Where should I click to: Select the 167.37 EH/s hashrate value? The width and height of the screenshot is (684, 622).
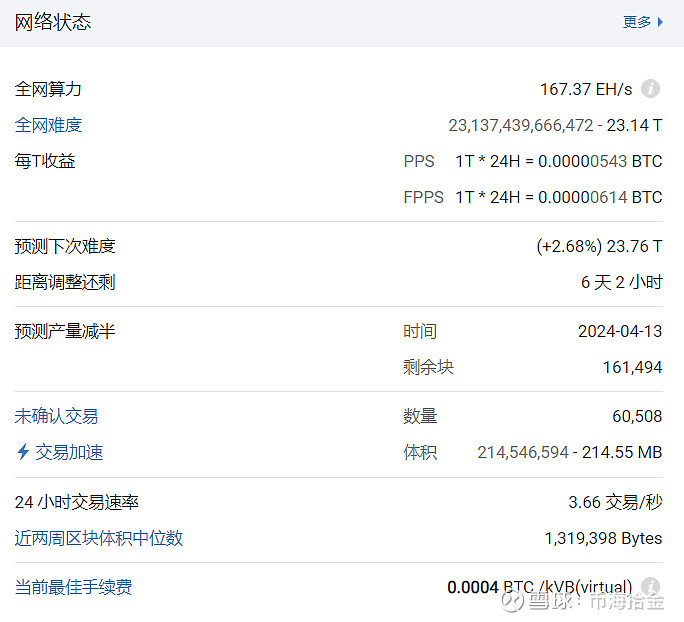point(586,89)
